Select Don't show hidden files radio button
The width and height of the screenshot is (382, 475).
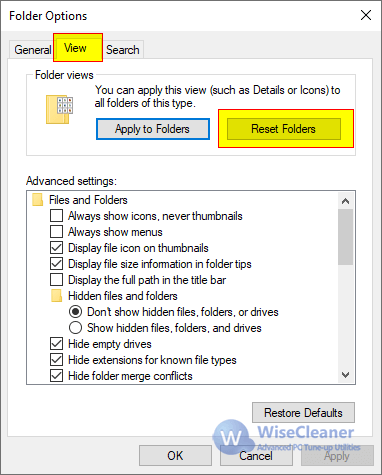click(76, 312)
